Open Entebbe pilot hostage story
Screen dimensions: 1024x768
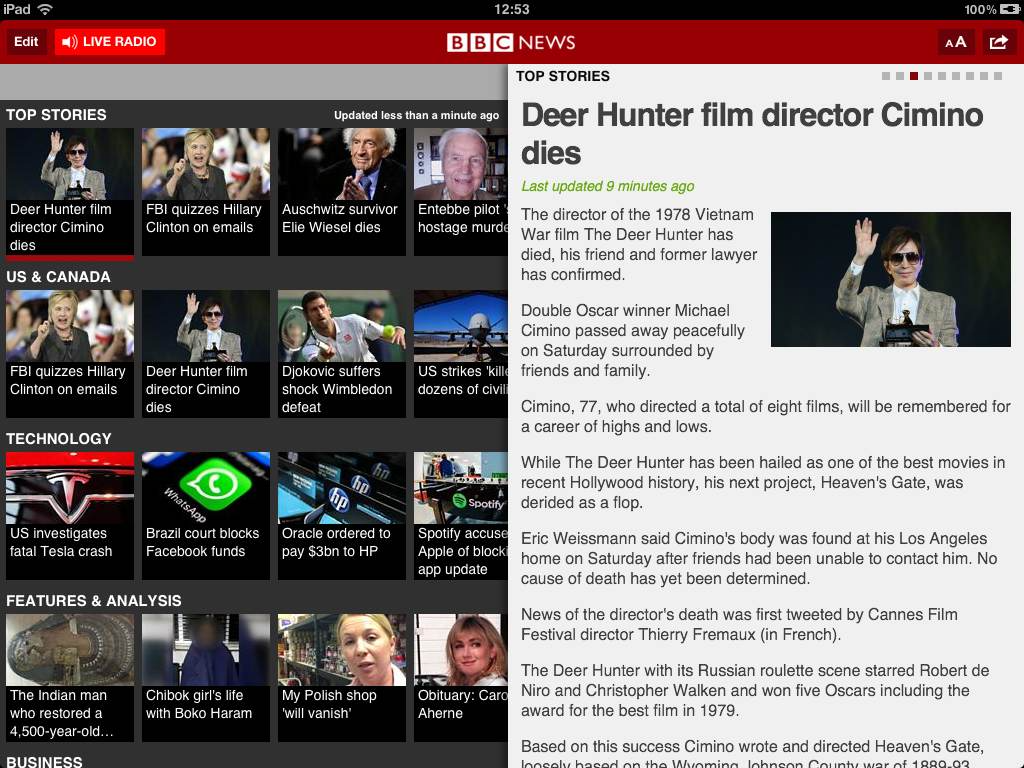pyautogui.click(x=461, y=192)
